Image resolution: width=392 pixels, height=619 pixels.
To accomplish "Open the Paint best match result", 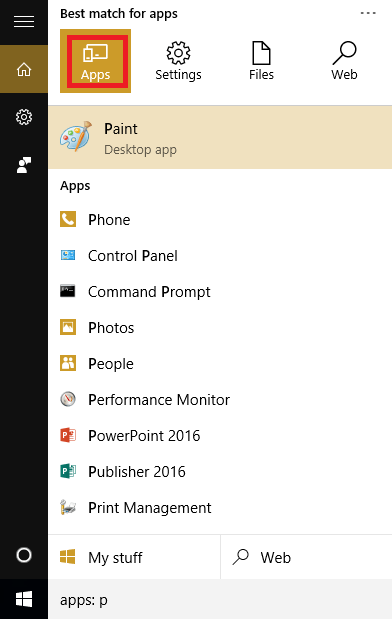I will click(x=220, y=138).
